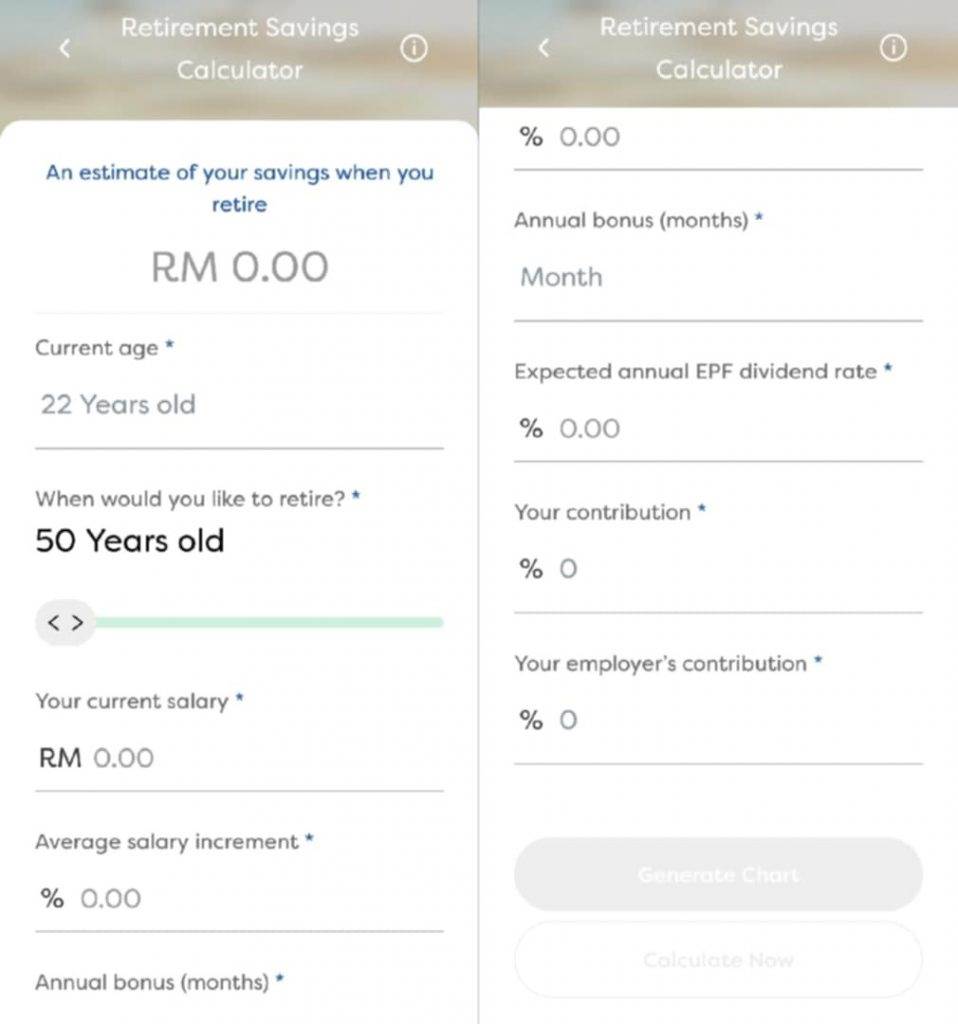Click the light green retirement age slider track

[269, 622]
